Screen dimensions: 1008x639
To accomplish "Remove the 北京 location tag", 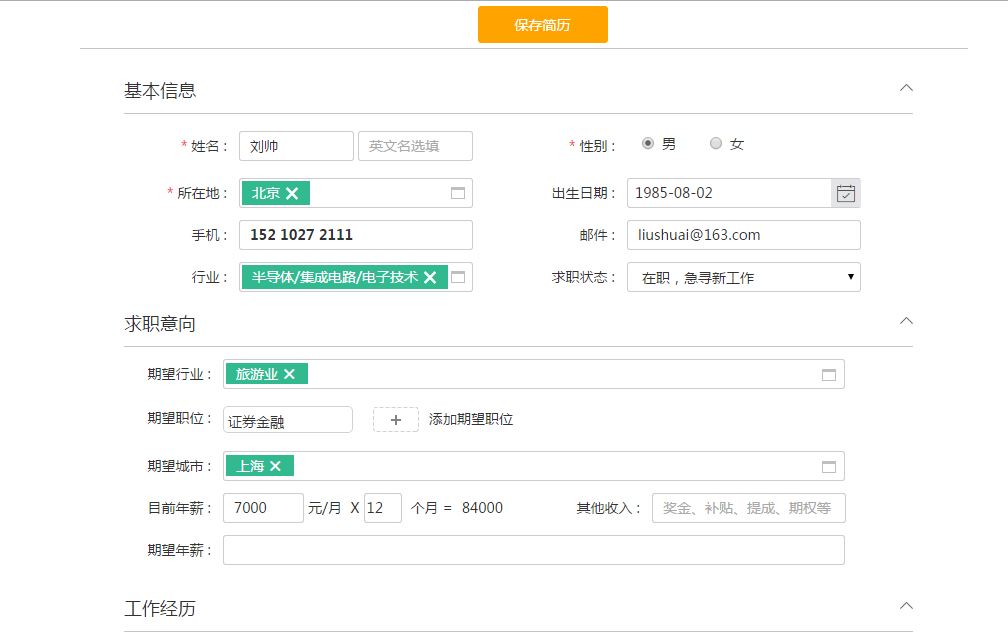I will (292, 193).
